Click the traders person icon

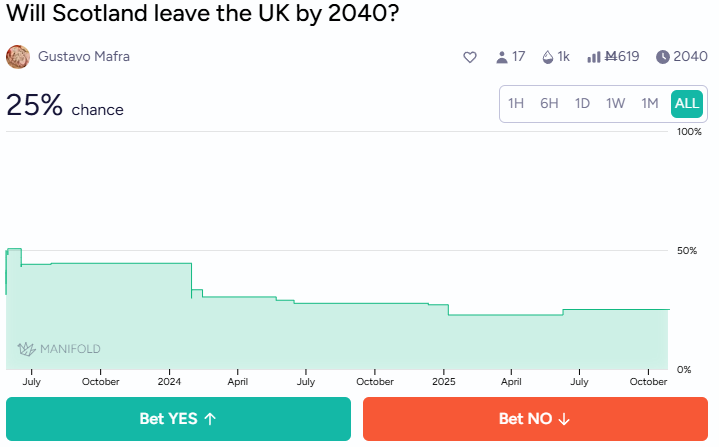[x=502, y=57]
